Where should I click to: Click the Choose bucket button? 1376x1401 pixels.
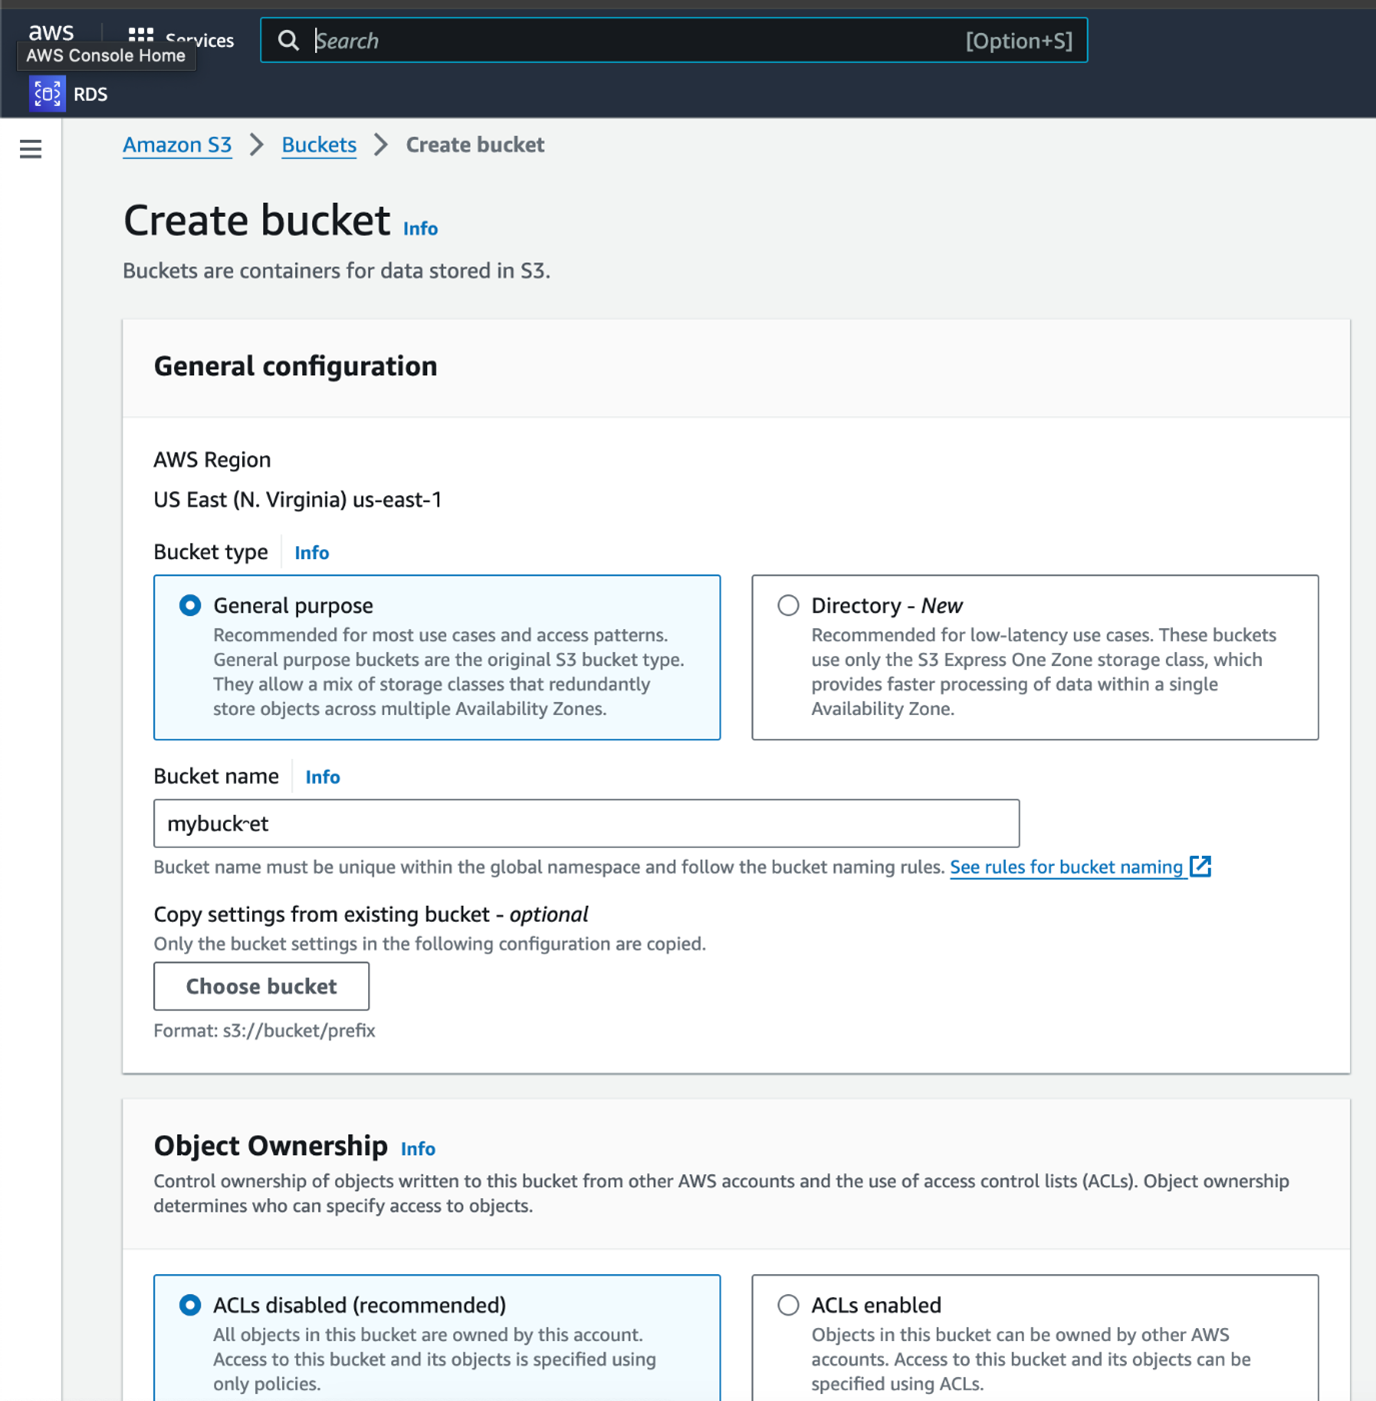(261, 986)
